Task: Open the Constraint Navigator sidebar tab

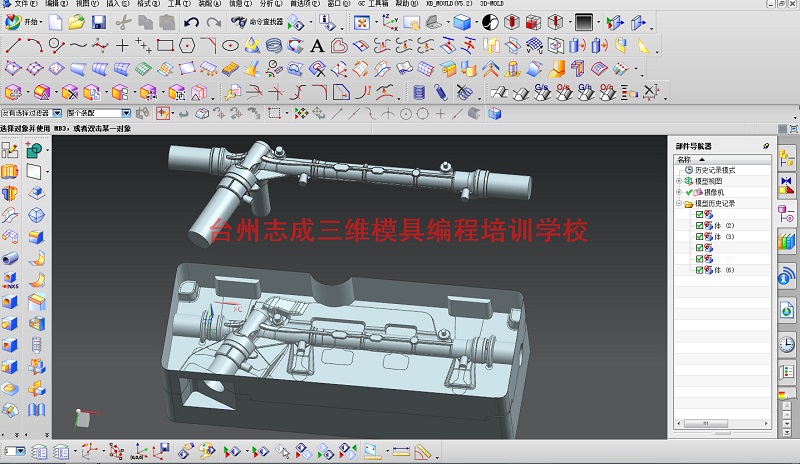Action: tap(786, 186)
